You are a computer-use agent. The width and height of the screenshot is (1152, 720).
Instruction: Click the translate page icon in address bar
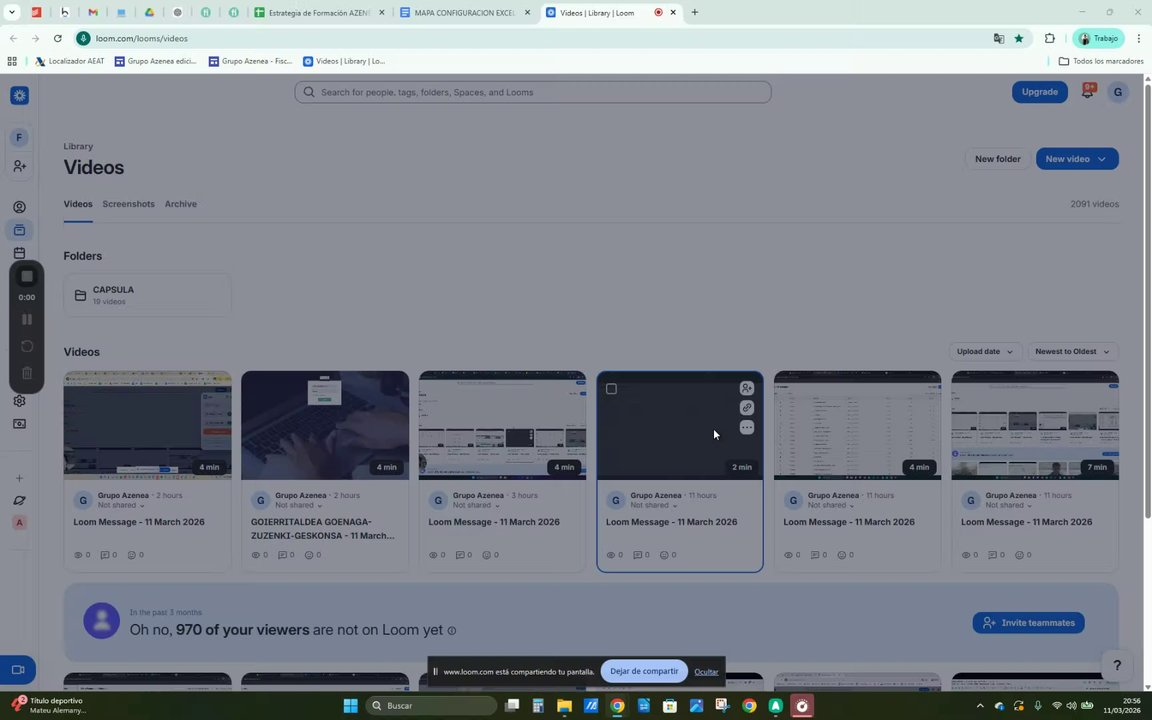[998, 38]
